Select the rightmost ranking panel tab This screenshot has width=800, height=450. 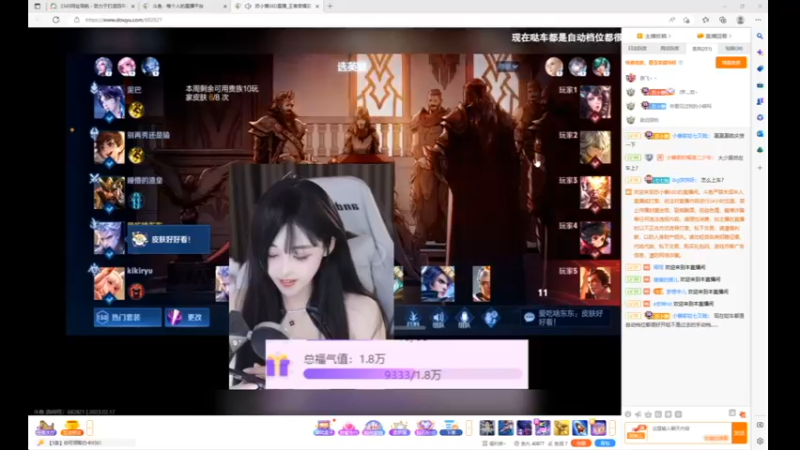734,48
